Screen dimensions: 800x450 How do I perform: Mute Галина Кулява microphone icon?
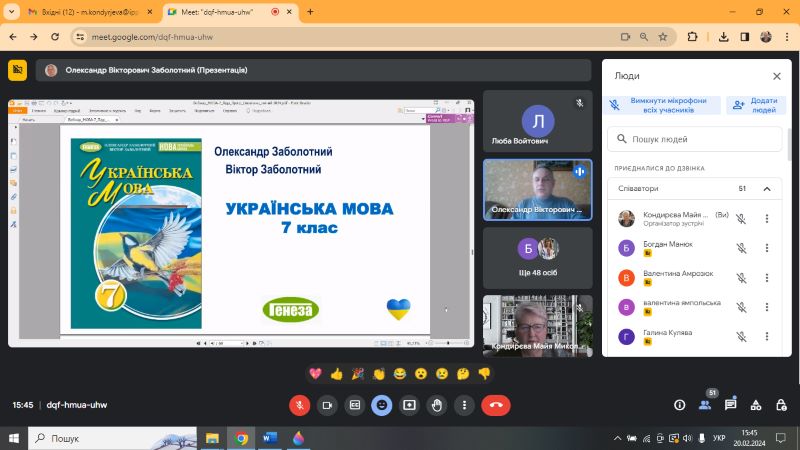[x=741, y=336]
